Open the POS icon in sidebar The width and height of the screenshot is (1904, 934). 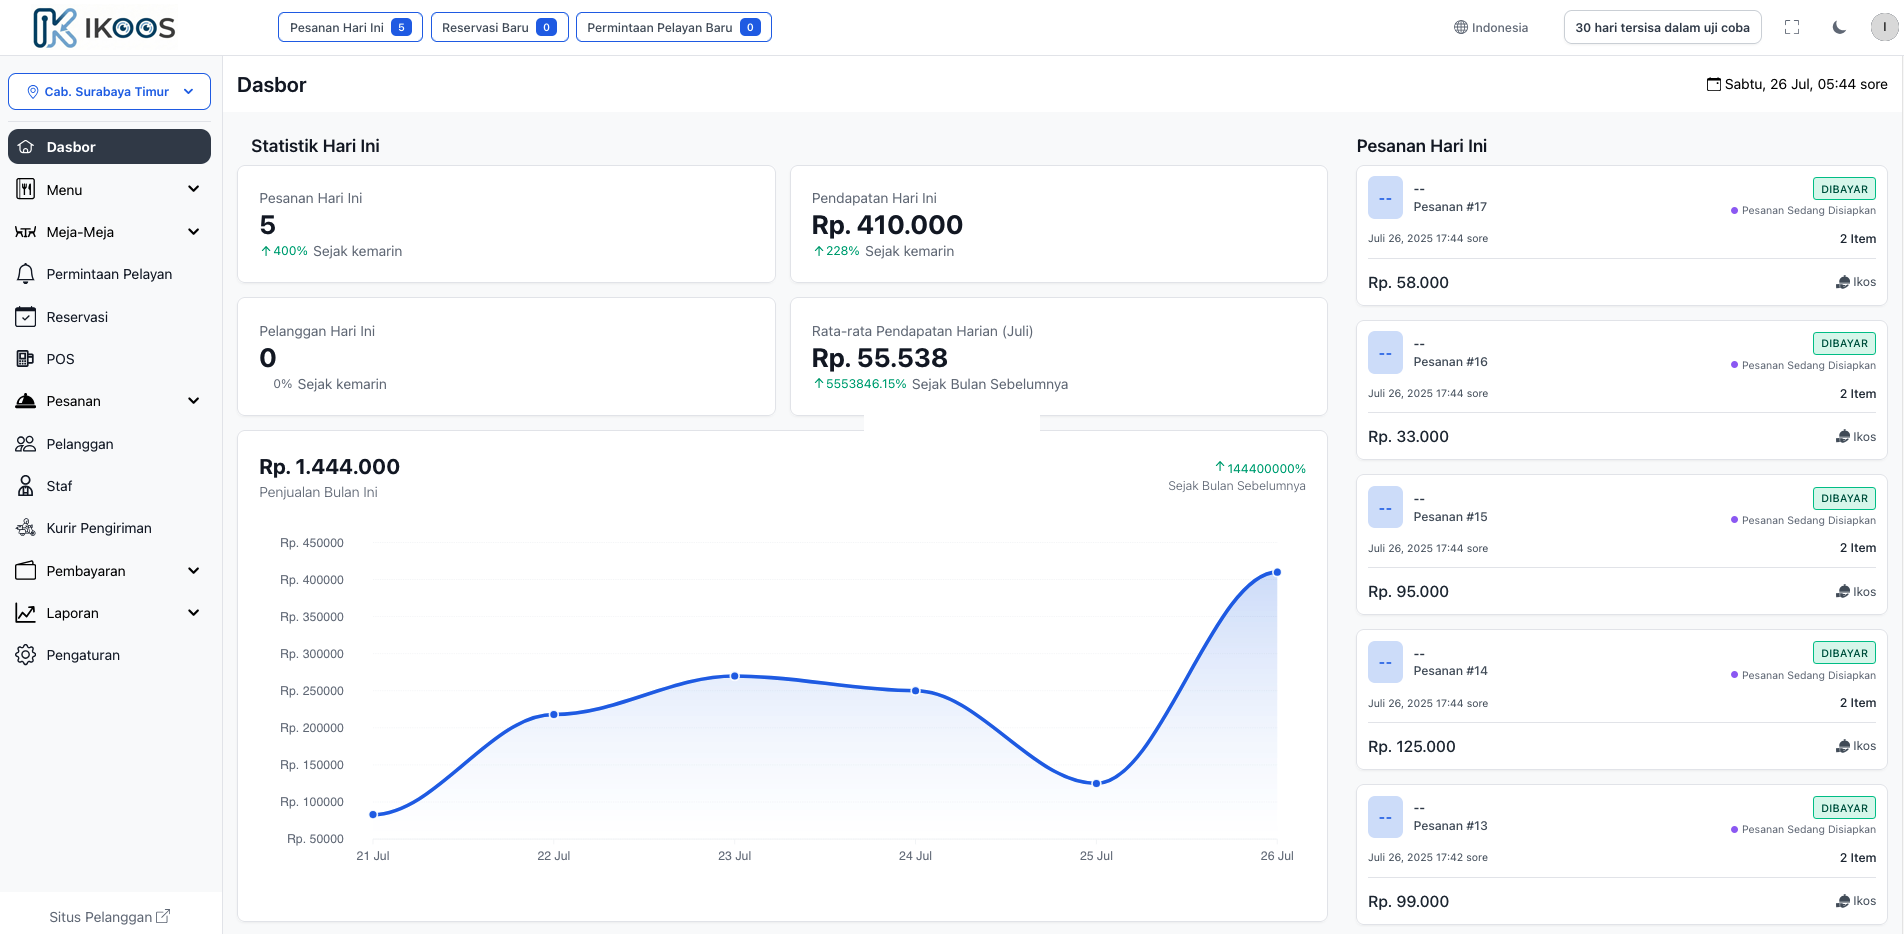(x=26, y=359)
